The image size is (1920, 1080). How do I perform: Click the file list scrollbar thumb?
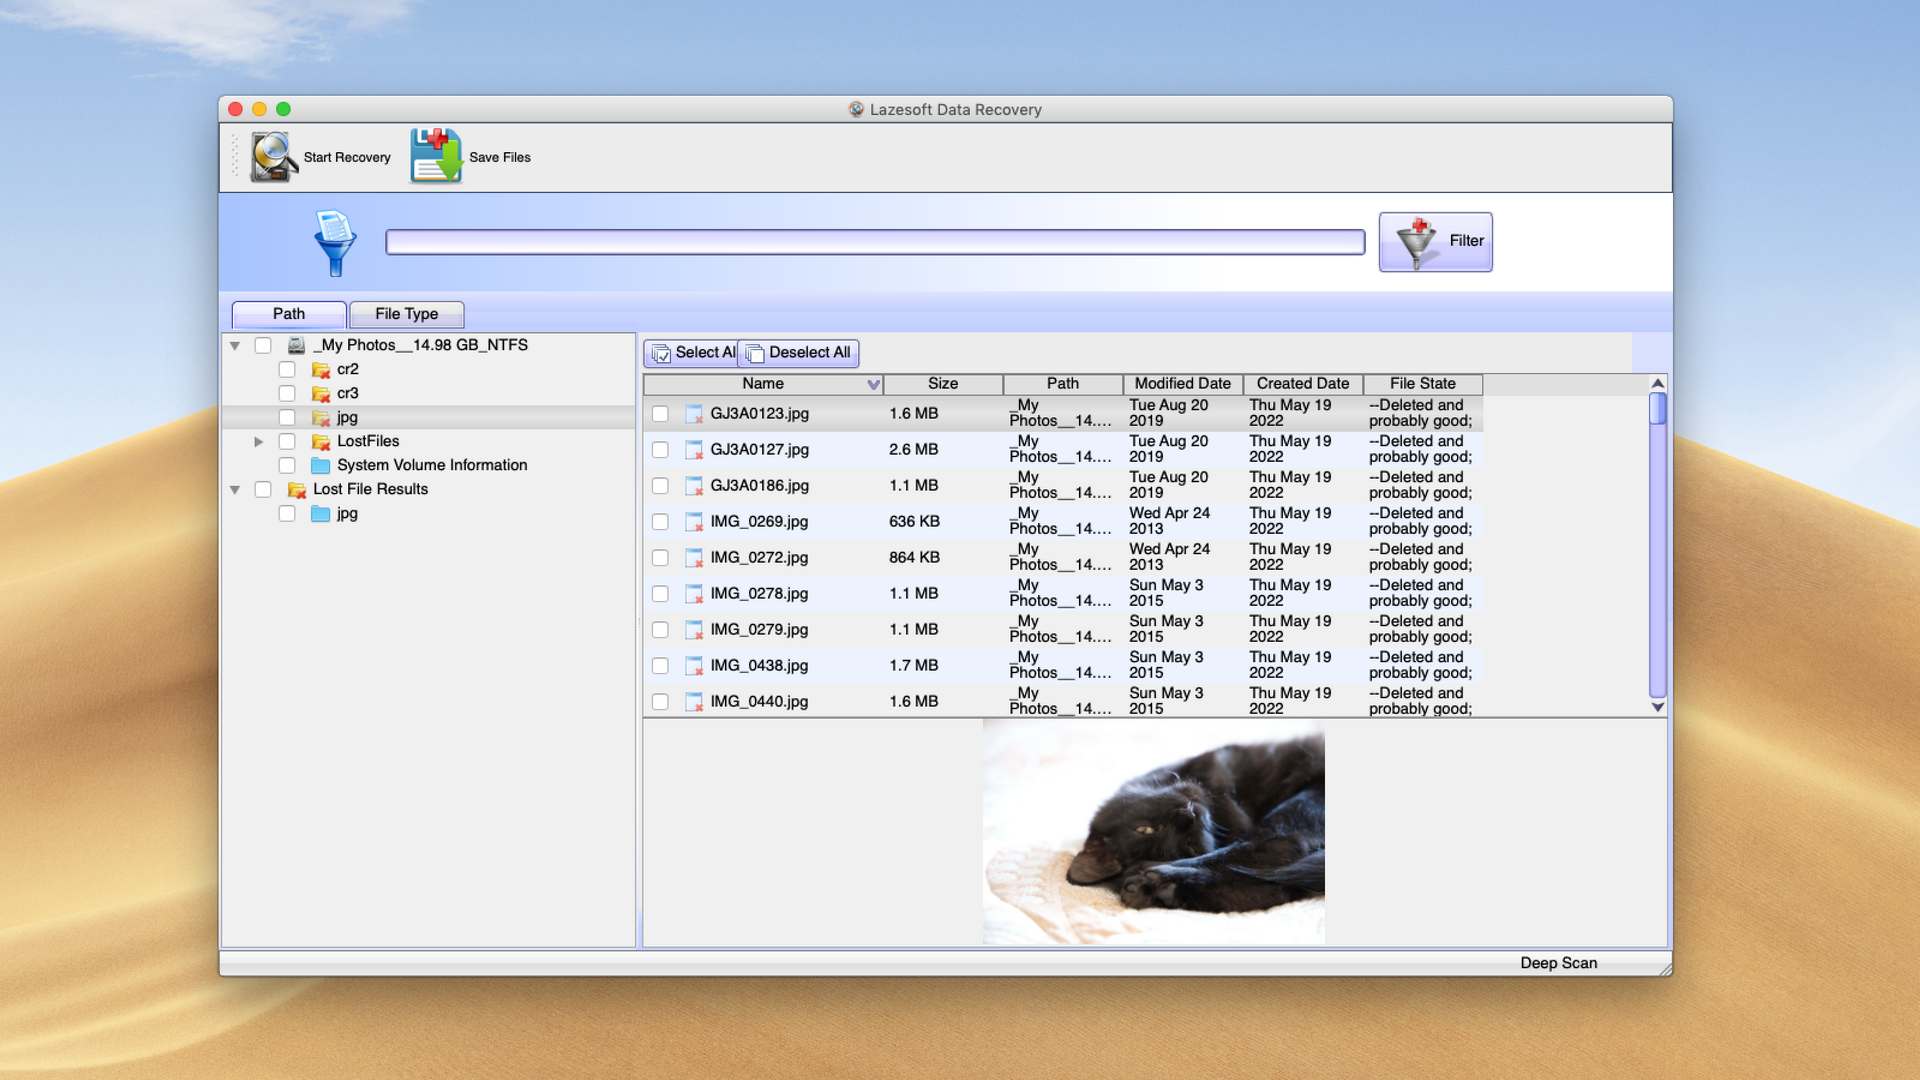click(1657, 409)
